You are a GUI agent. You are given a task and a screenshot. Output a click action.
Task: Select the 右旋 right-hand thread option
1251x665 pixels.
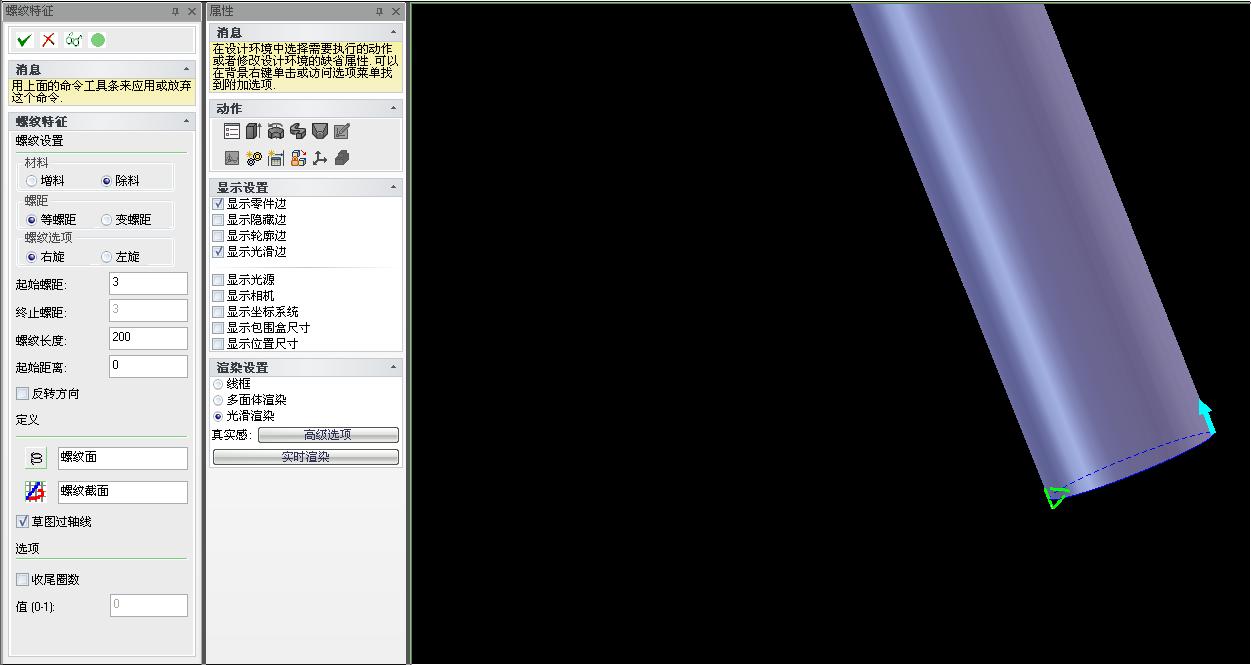pos(32,257)
